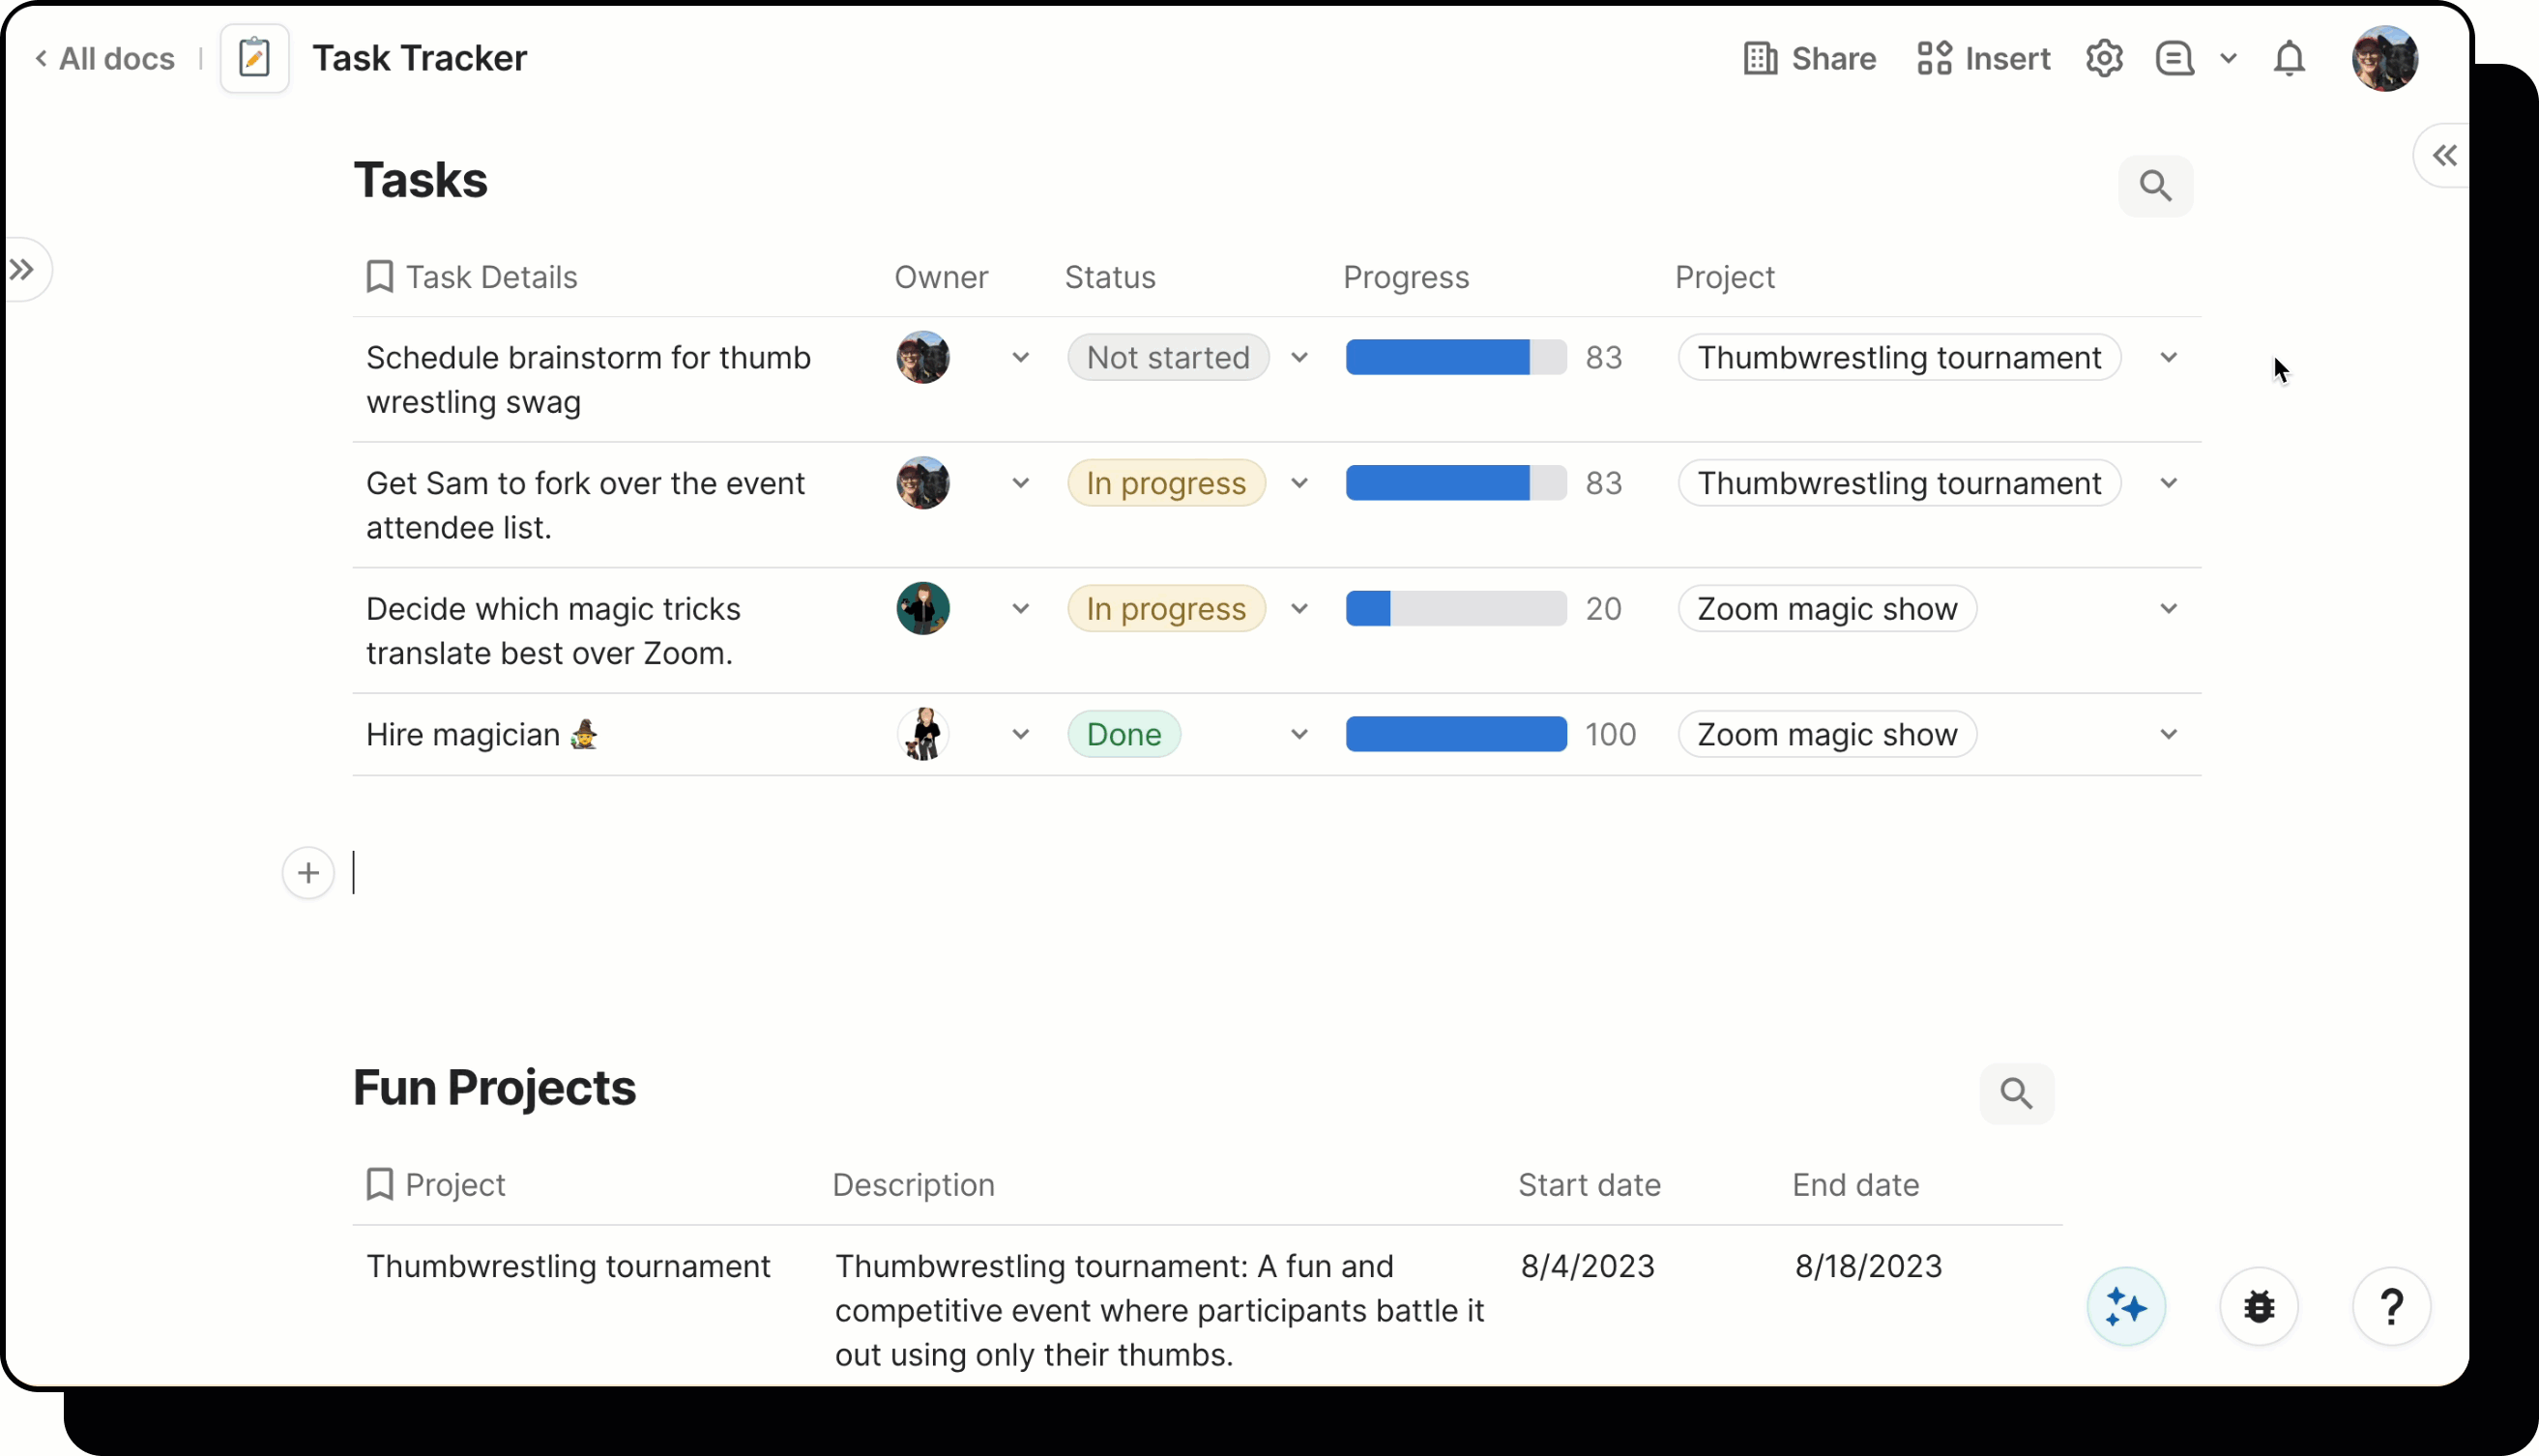Viewport: 2539px width, 1456px height.
Task: Click Zoom magic show chip in Hire magician row
Action: (1827, 735)
